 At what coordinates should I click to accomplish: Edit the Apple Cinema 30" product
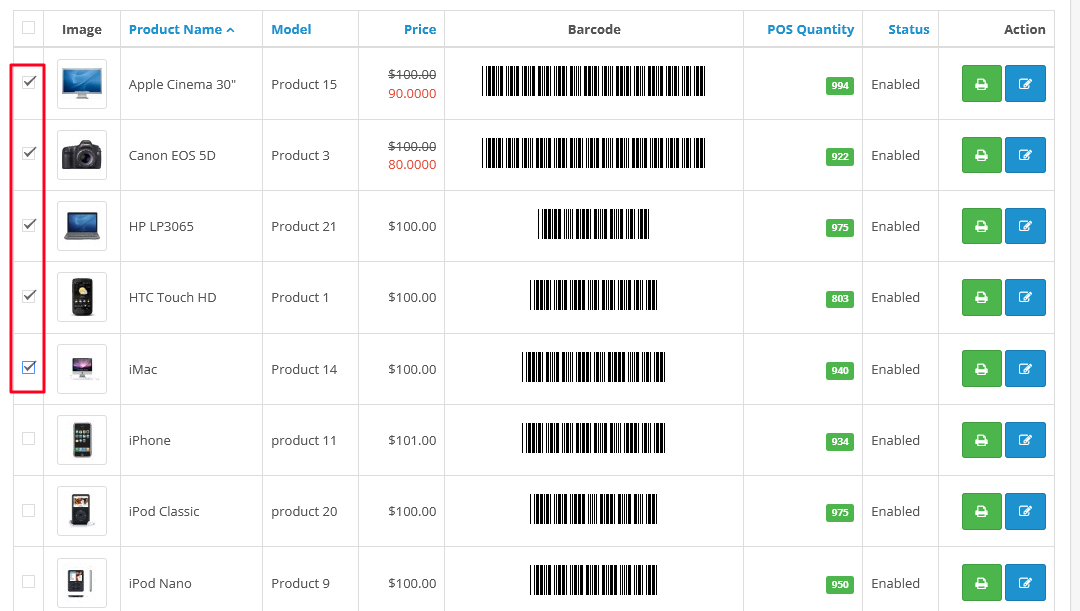tap(1025, 84)
